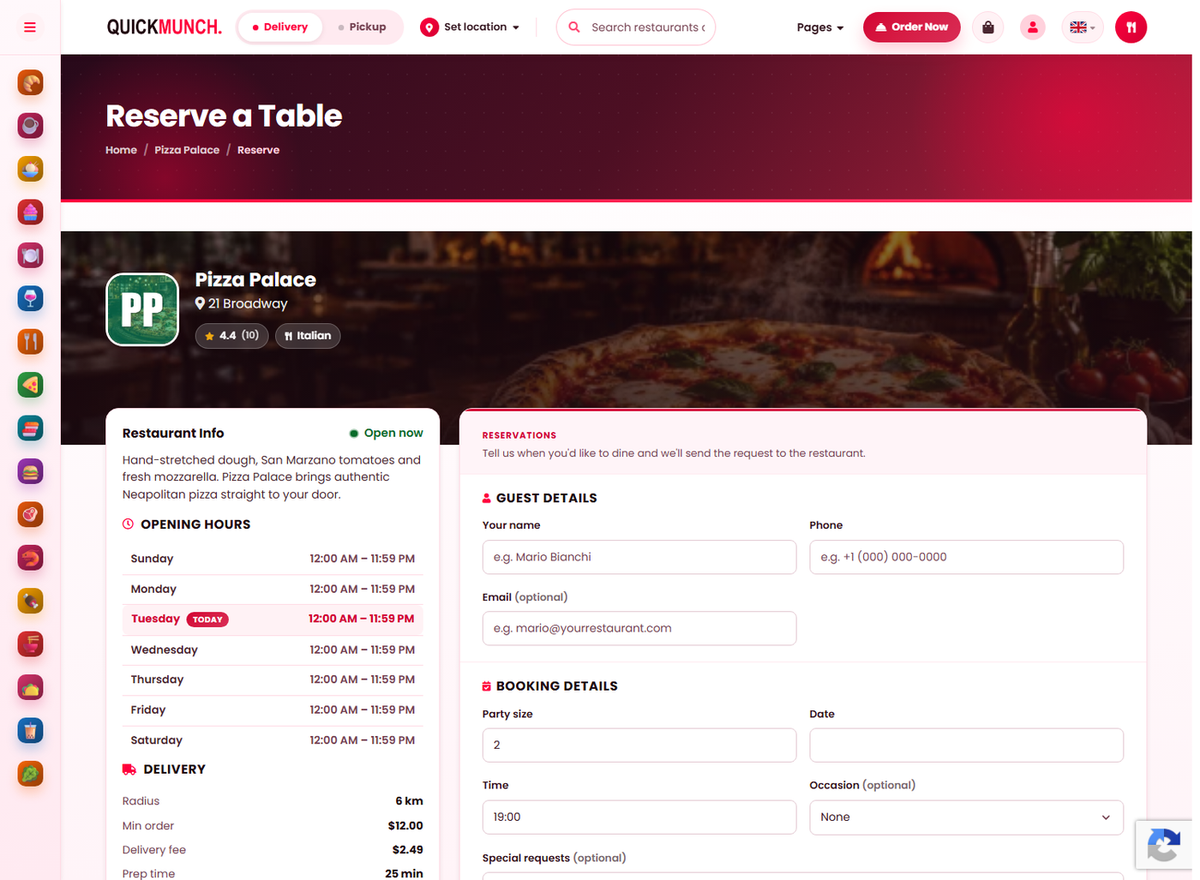
Task: Select the shrimp seafood category icon
Action: click(30, 557)
